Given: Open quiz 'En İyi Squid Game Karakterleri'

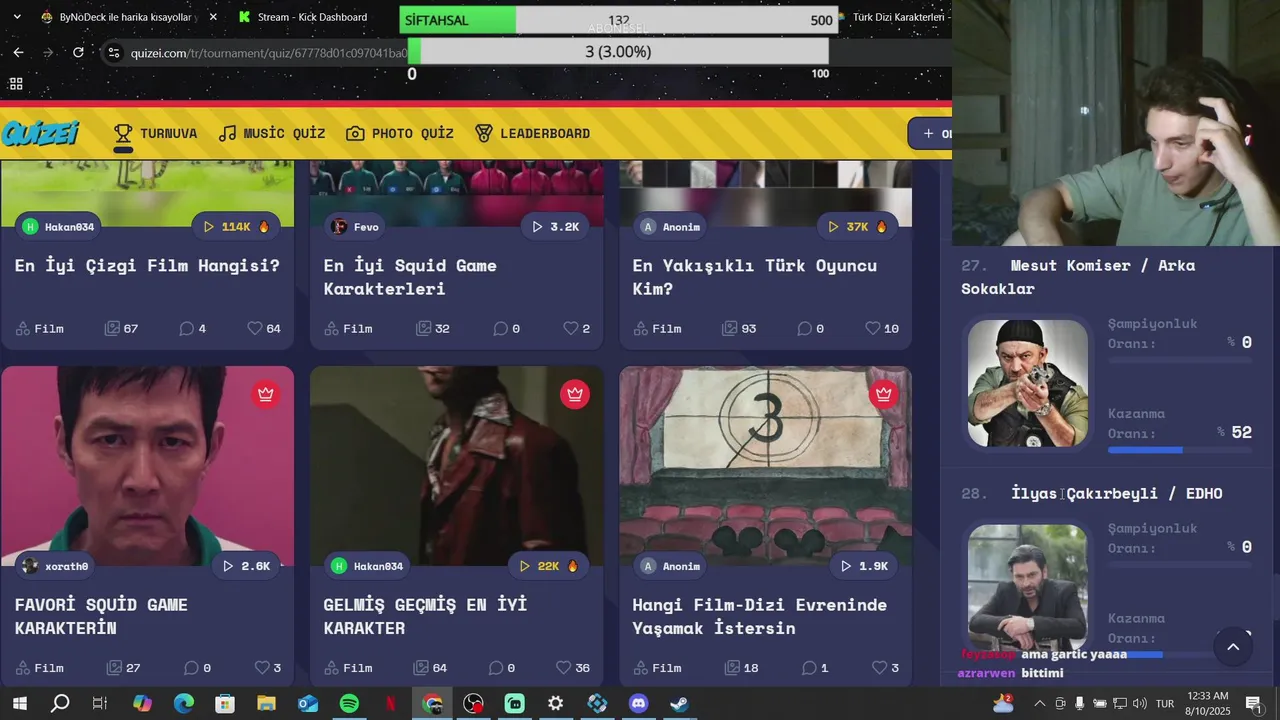Looking at the screenshot, I should (x=410, y=277).
